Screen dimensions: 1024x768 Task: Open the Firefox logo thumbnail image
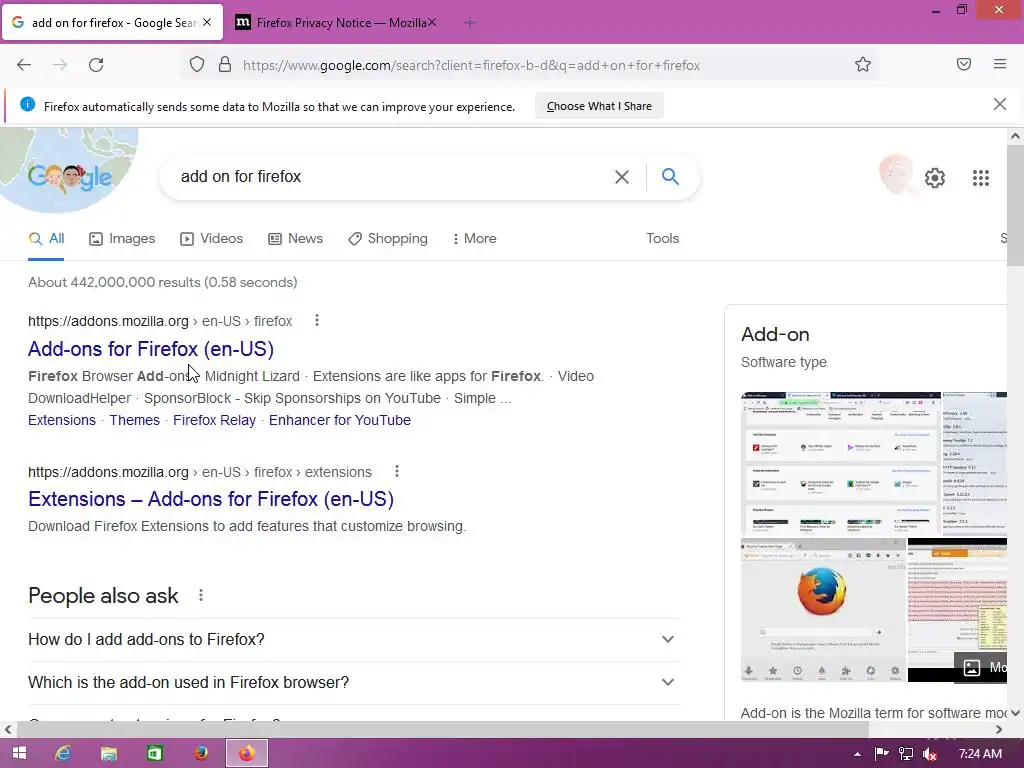[823, 611]
